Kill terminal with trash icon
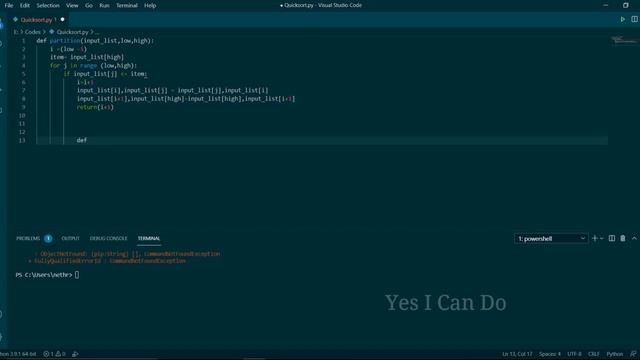Screen dimensions: 640x360 pyautogui.click(x=623, y=238)
